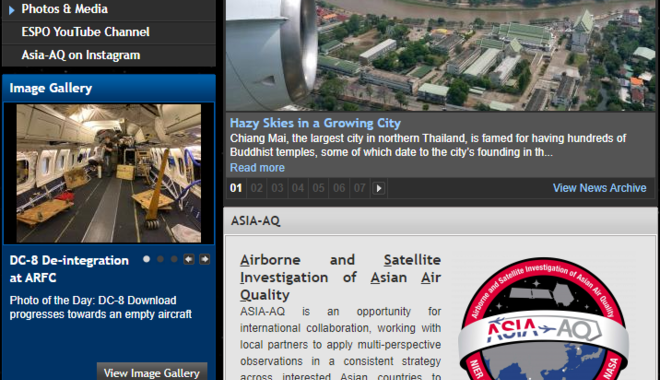The width and height of the screenshot is (660, 380).
Task: Select news slide 02
Action: [257, 188]
